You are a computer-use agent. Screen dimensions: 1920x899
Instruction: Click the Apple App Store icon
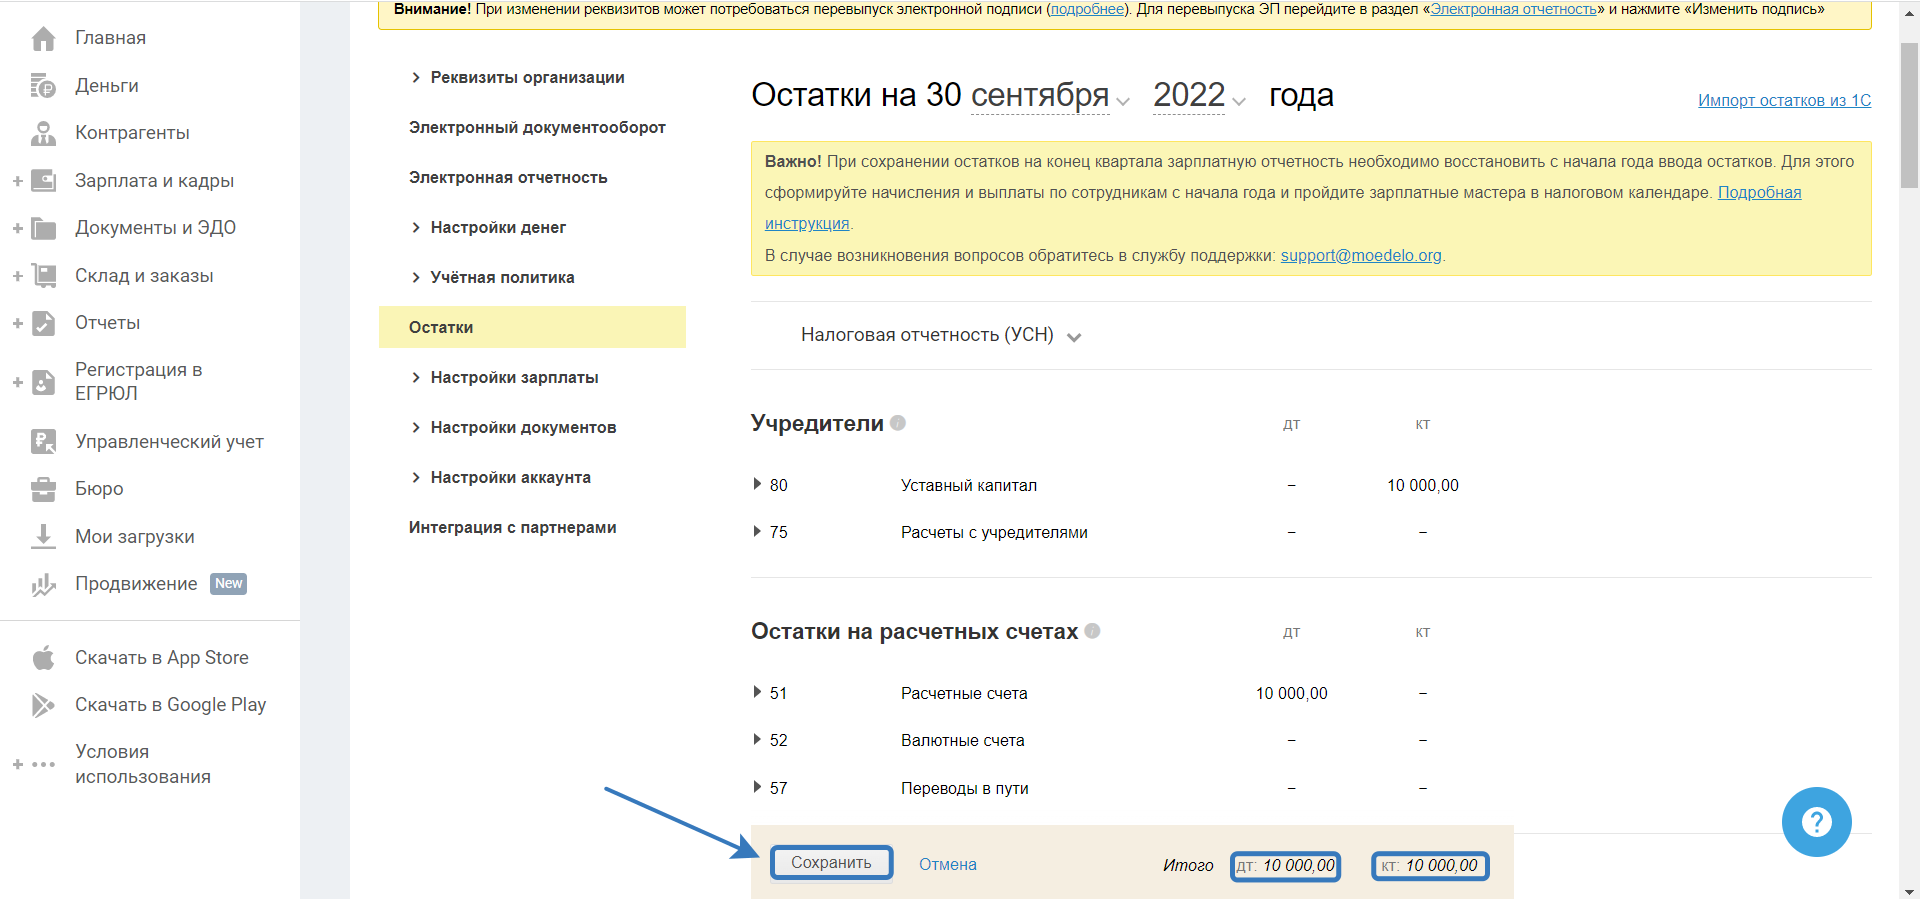[43, 658]
